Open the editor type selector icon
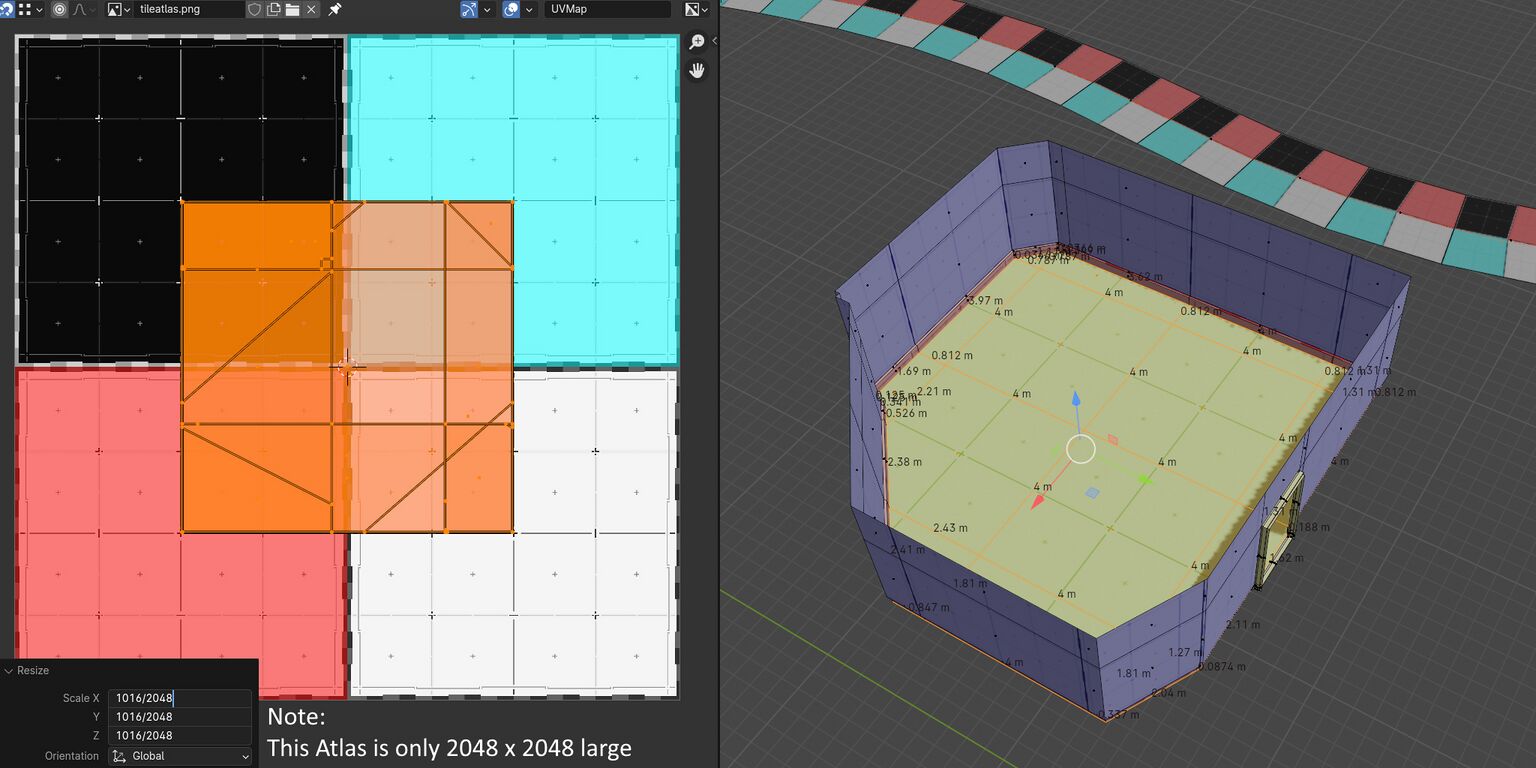 10,9
